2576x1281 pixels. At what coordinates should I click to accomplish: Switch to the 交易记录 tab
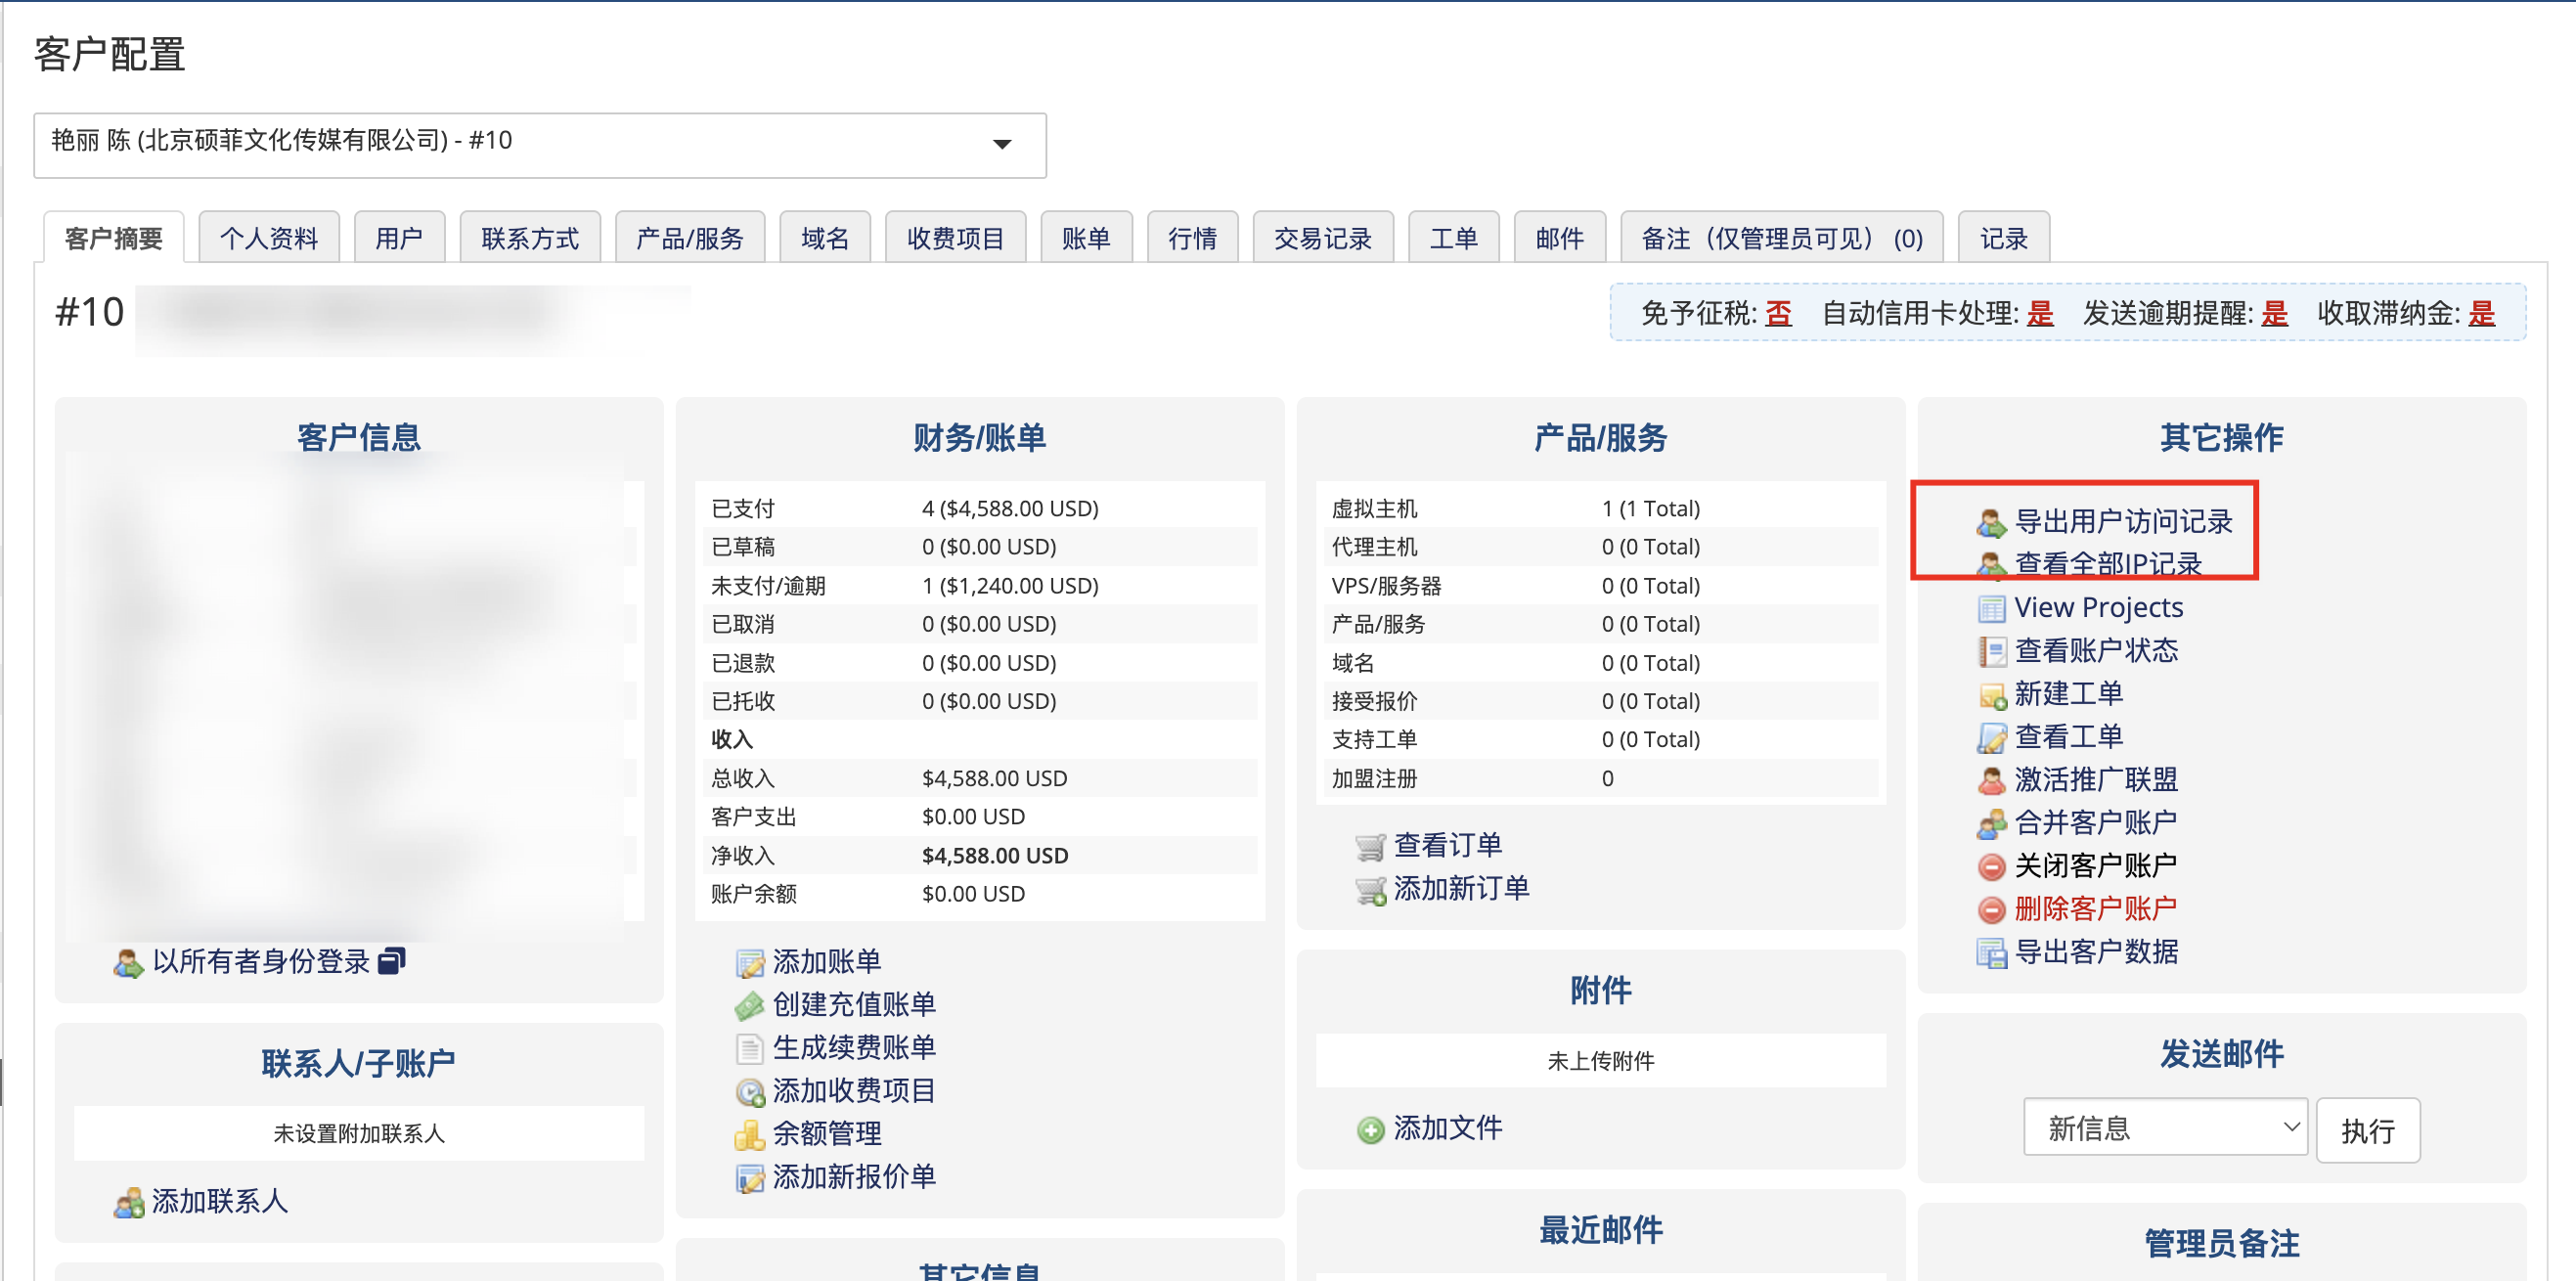(1322, 237)
